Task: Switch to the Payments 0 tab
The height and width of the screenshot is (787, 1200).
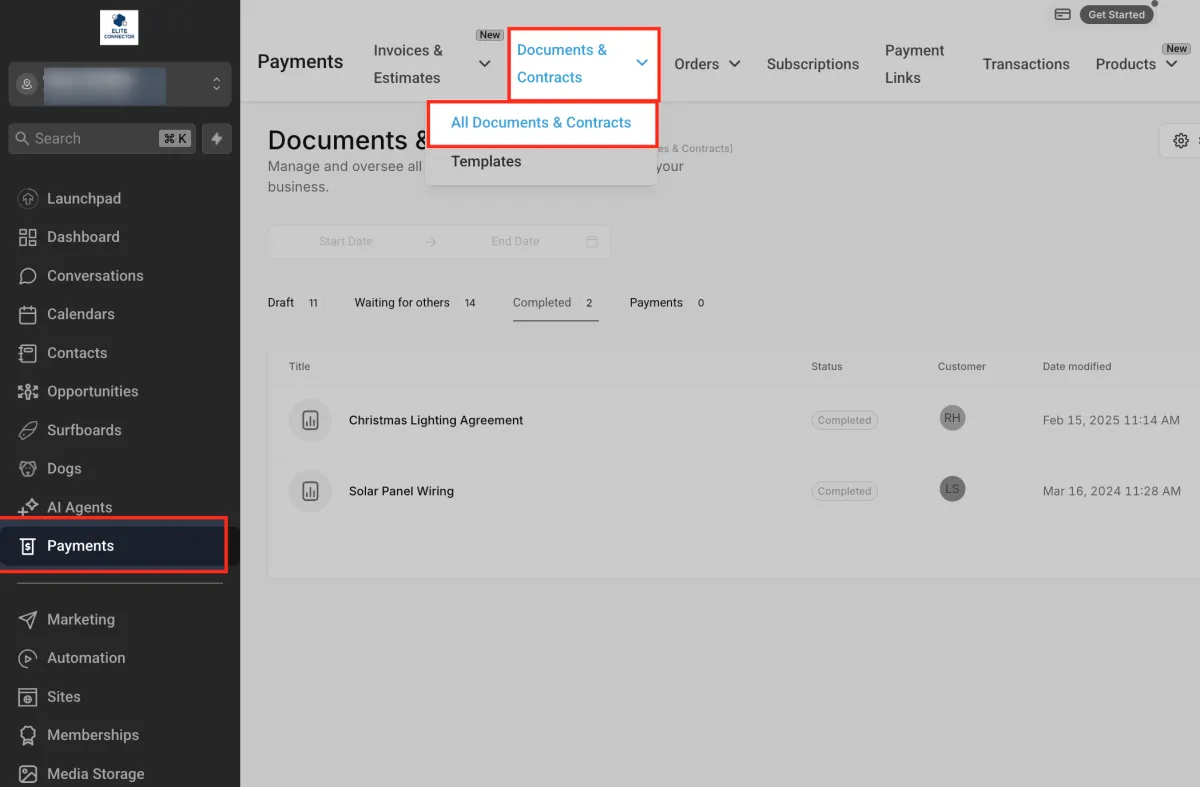Action: (x=667, y=303)
